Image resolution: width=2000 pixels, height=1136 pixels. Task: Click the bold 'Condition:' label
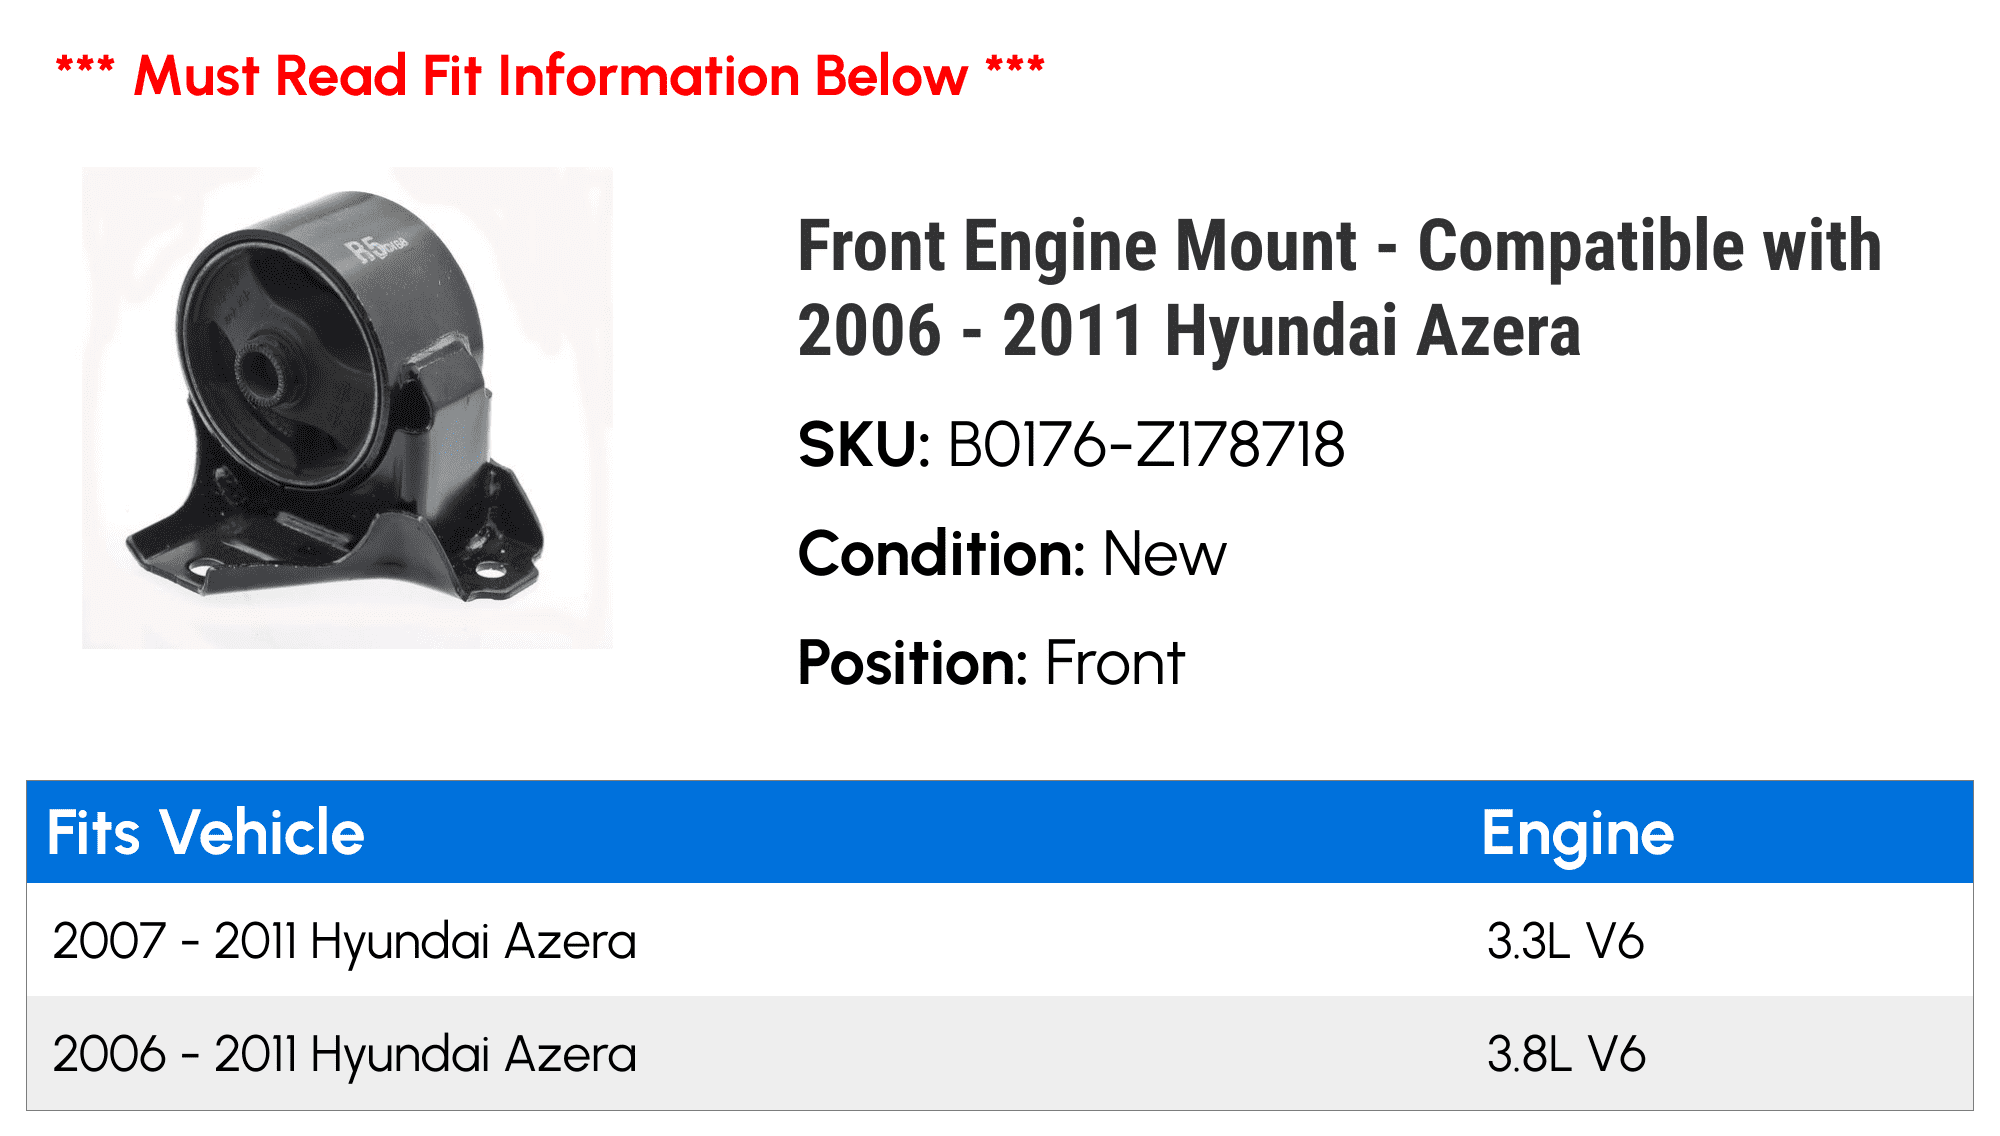(941, 554)
